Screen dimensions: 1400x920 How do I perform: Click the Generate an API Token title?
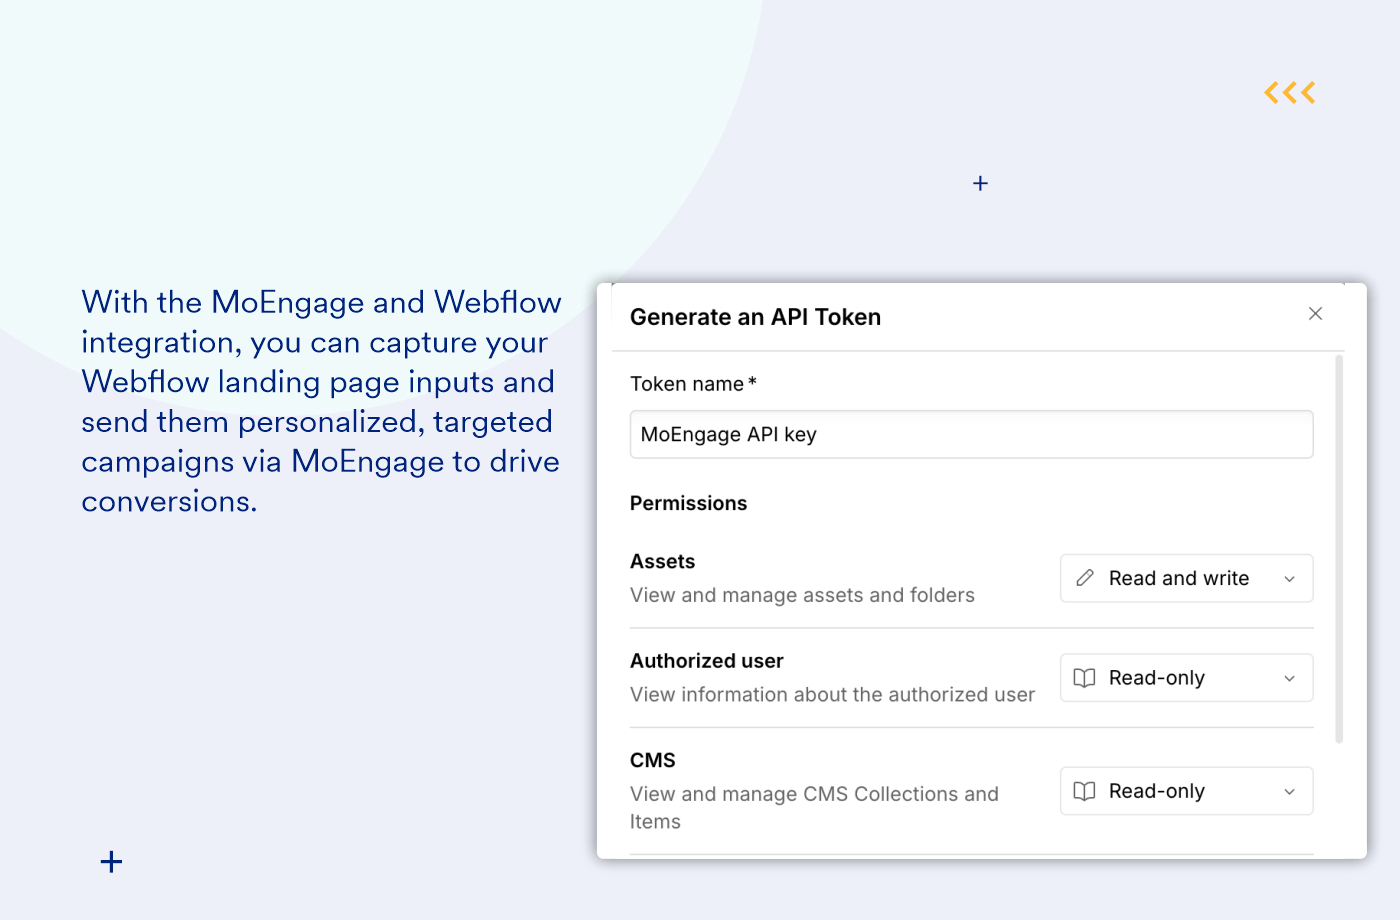755,317
